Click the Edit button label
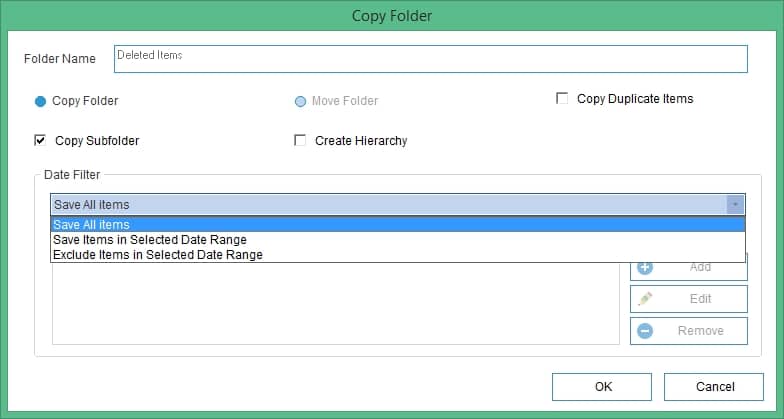This screenshot has width=784, height=419. tap(700, 298)
